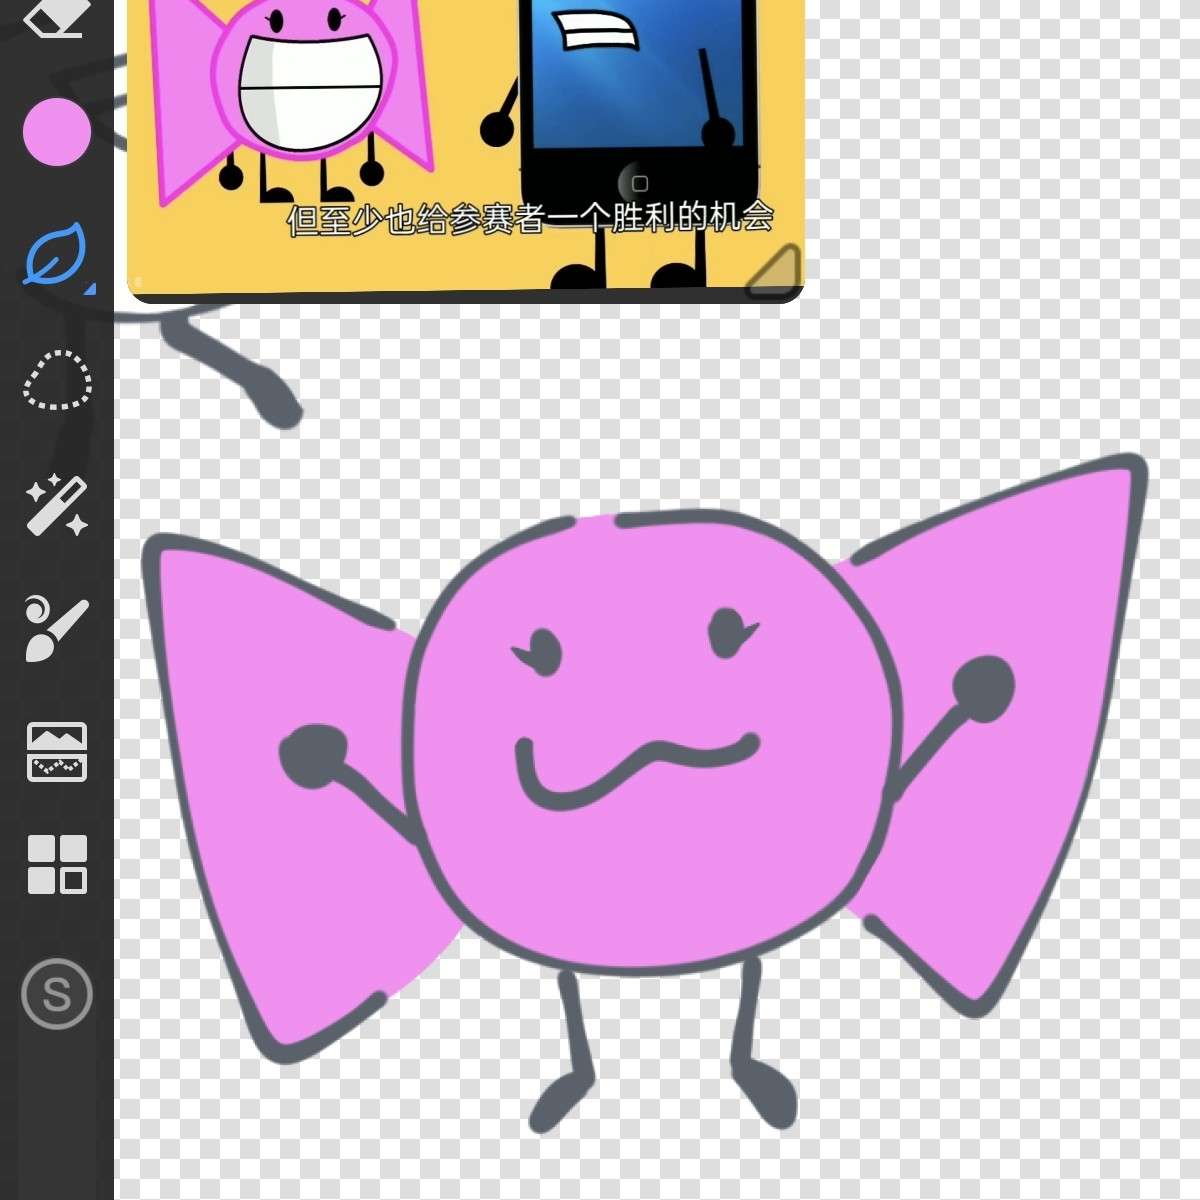Click the candy's raised right hand
1200x1200 pixels.
(982, 689)
